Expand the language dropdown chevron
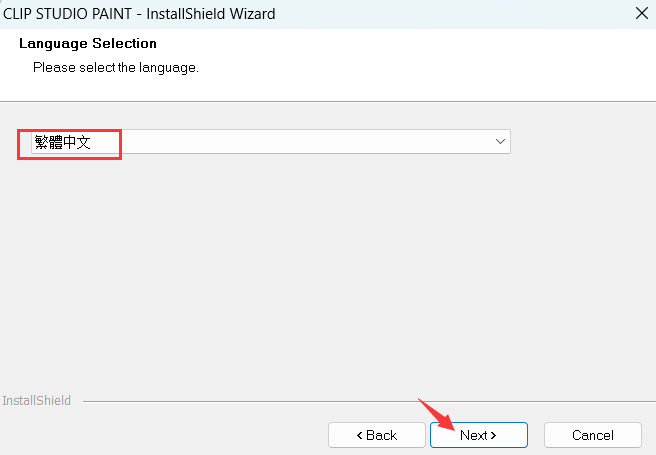 pos(500,142)
